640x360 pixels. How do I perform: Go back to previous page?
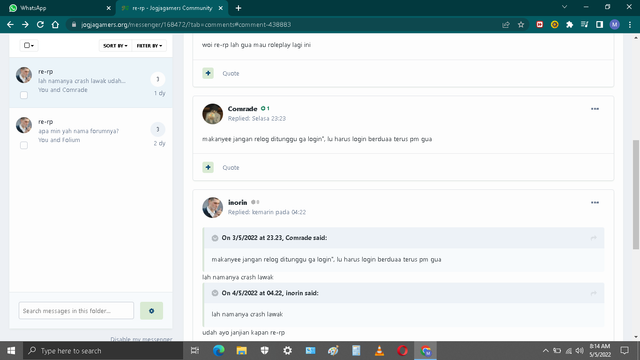(x=10, y=24)
